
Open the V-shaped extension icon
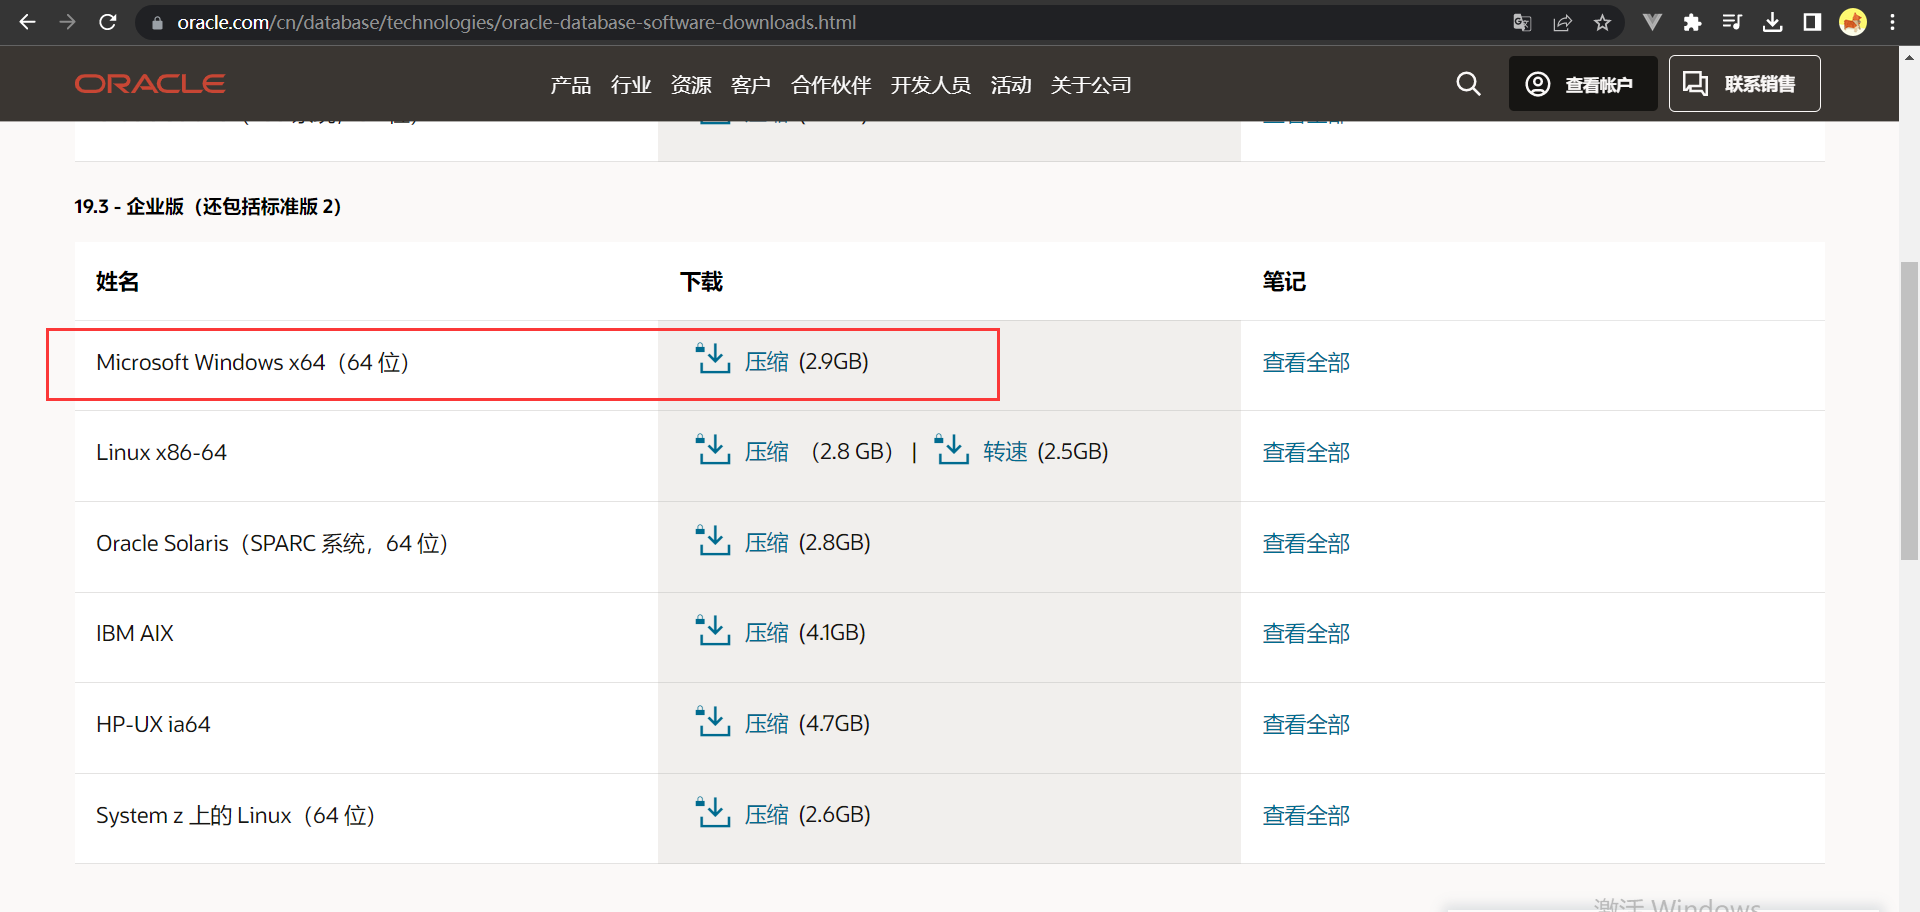click(1652, 22)
